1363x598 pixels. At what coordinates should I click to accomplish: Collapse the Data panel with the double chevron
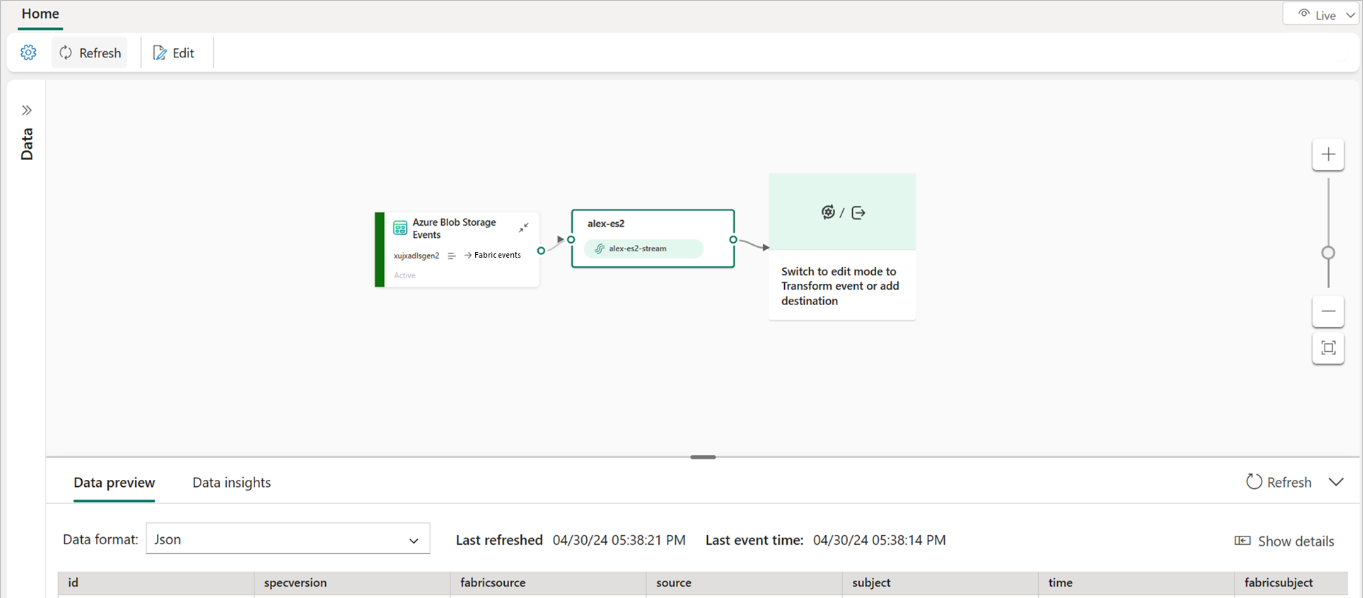(25, 109)
